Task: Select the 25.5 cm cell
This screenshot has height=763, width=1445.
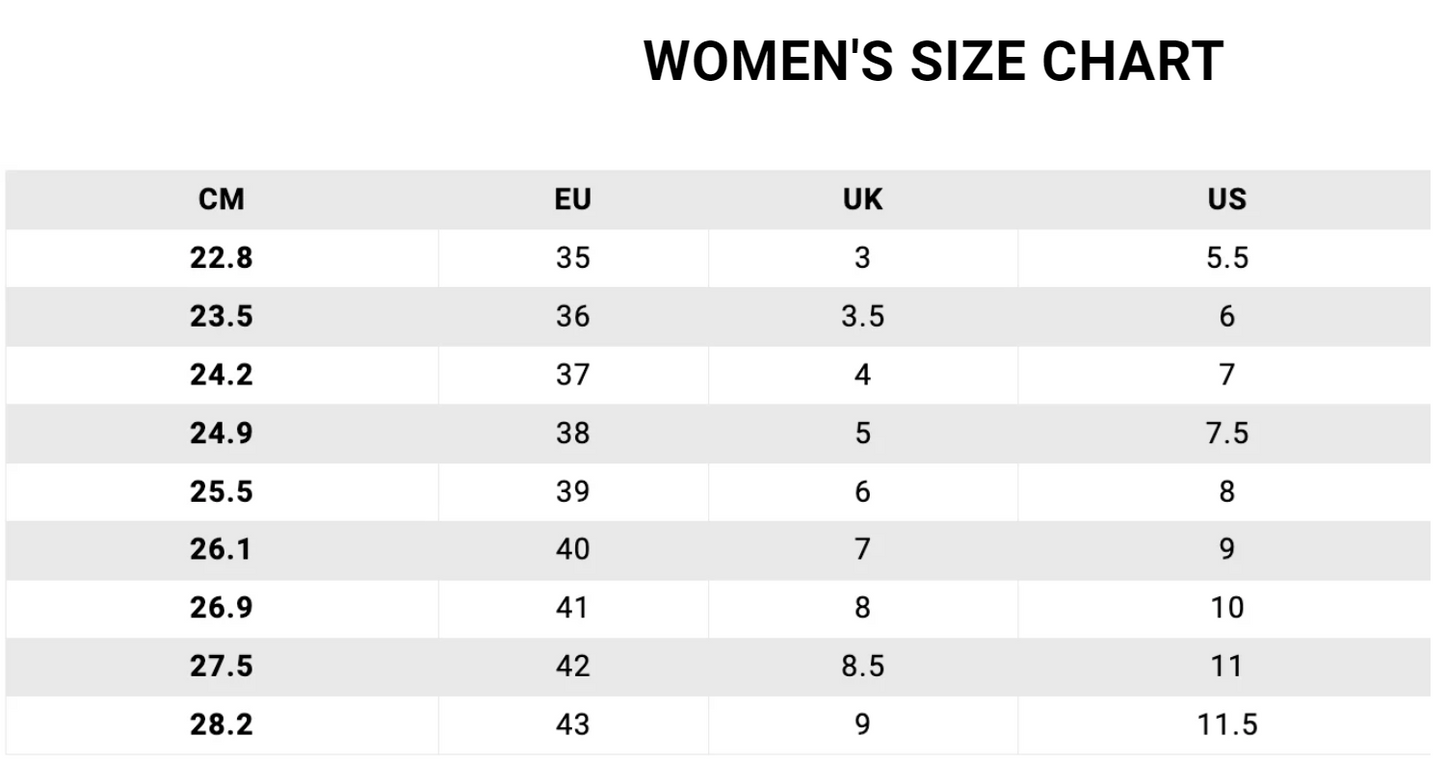Action: tap(221, 492)
